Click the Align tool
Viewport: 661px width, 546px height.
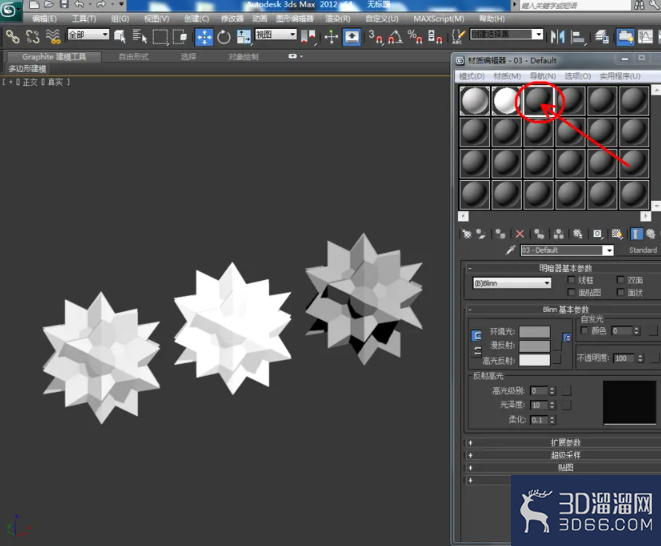click(x=578, y=37)
